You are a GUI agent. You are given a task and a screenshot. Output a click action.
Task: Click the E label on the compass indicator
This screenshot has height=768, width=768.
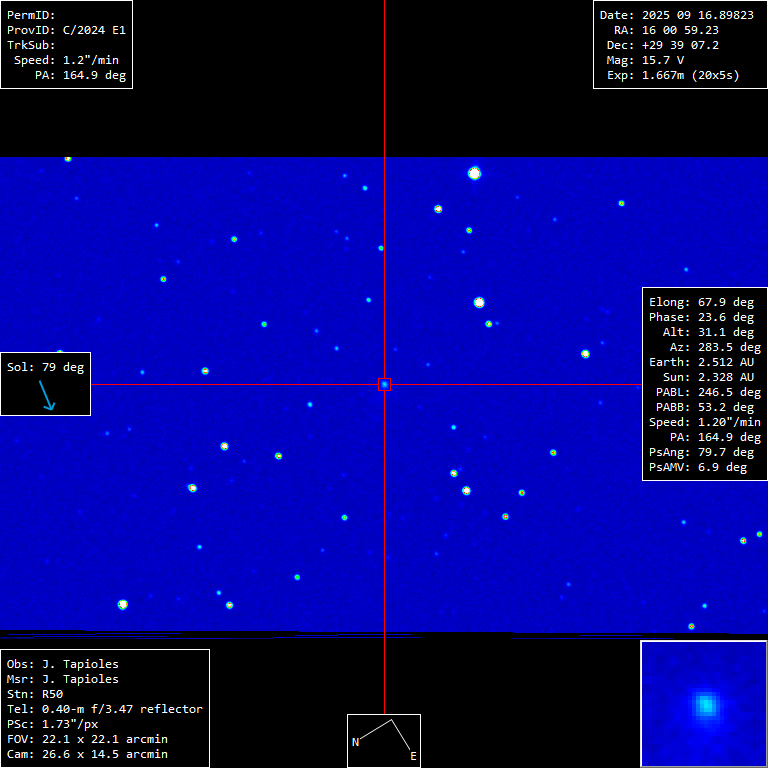(x=412, y=757)
